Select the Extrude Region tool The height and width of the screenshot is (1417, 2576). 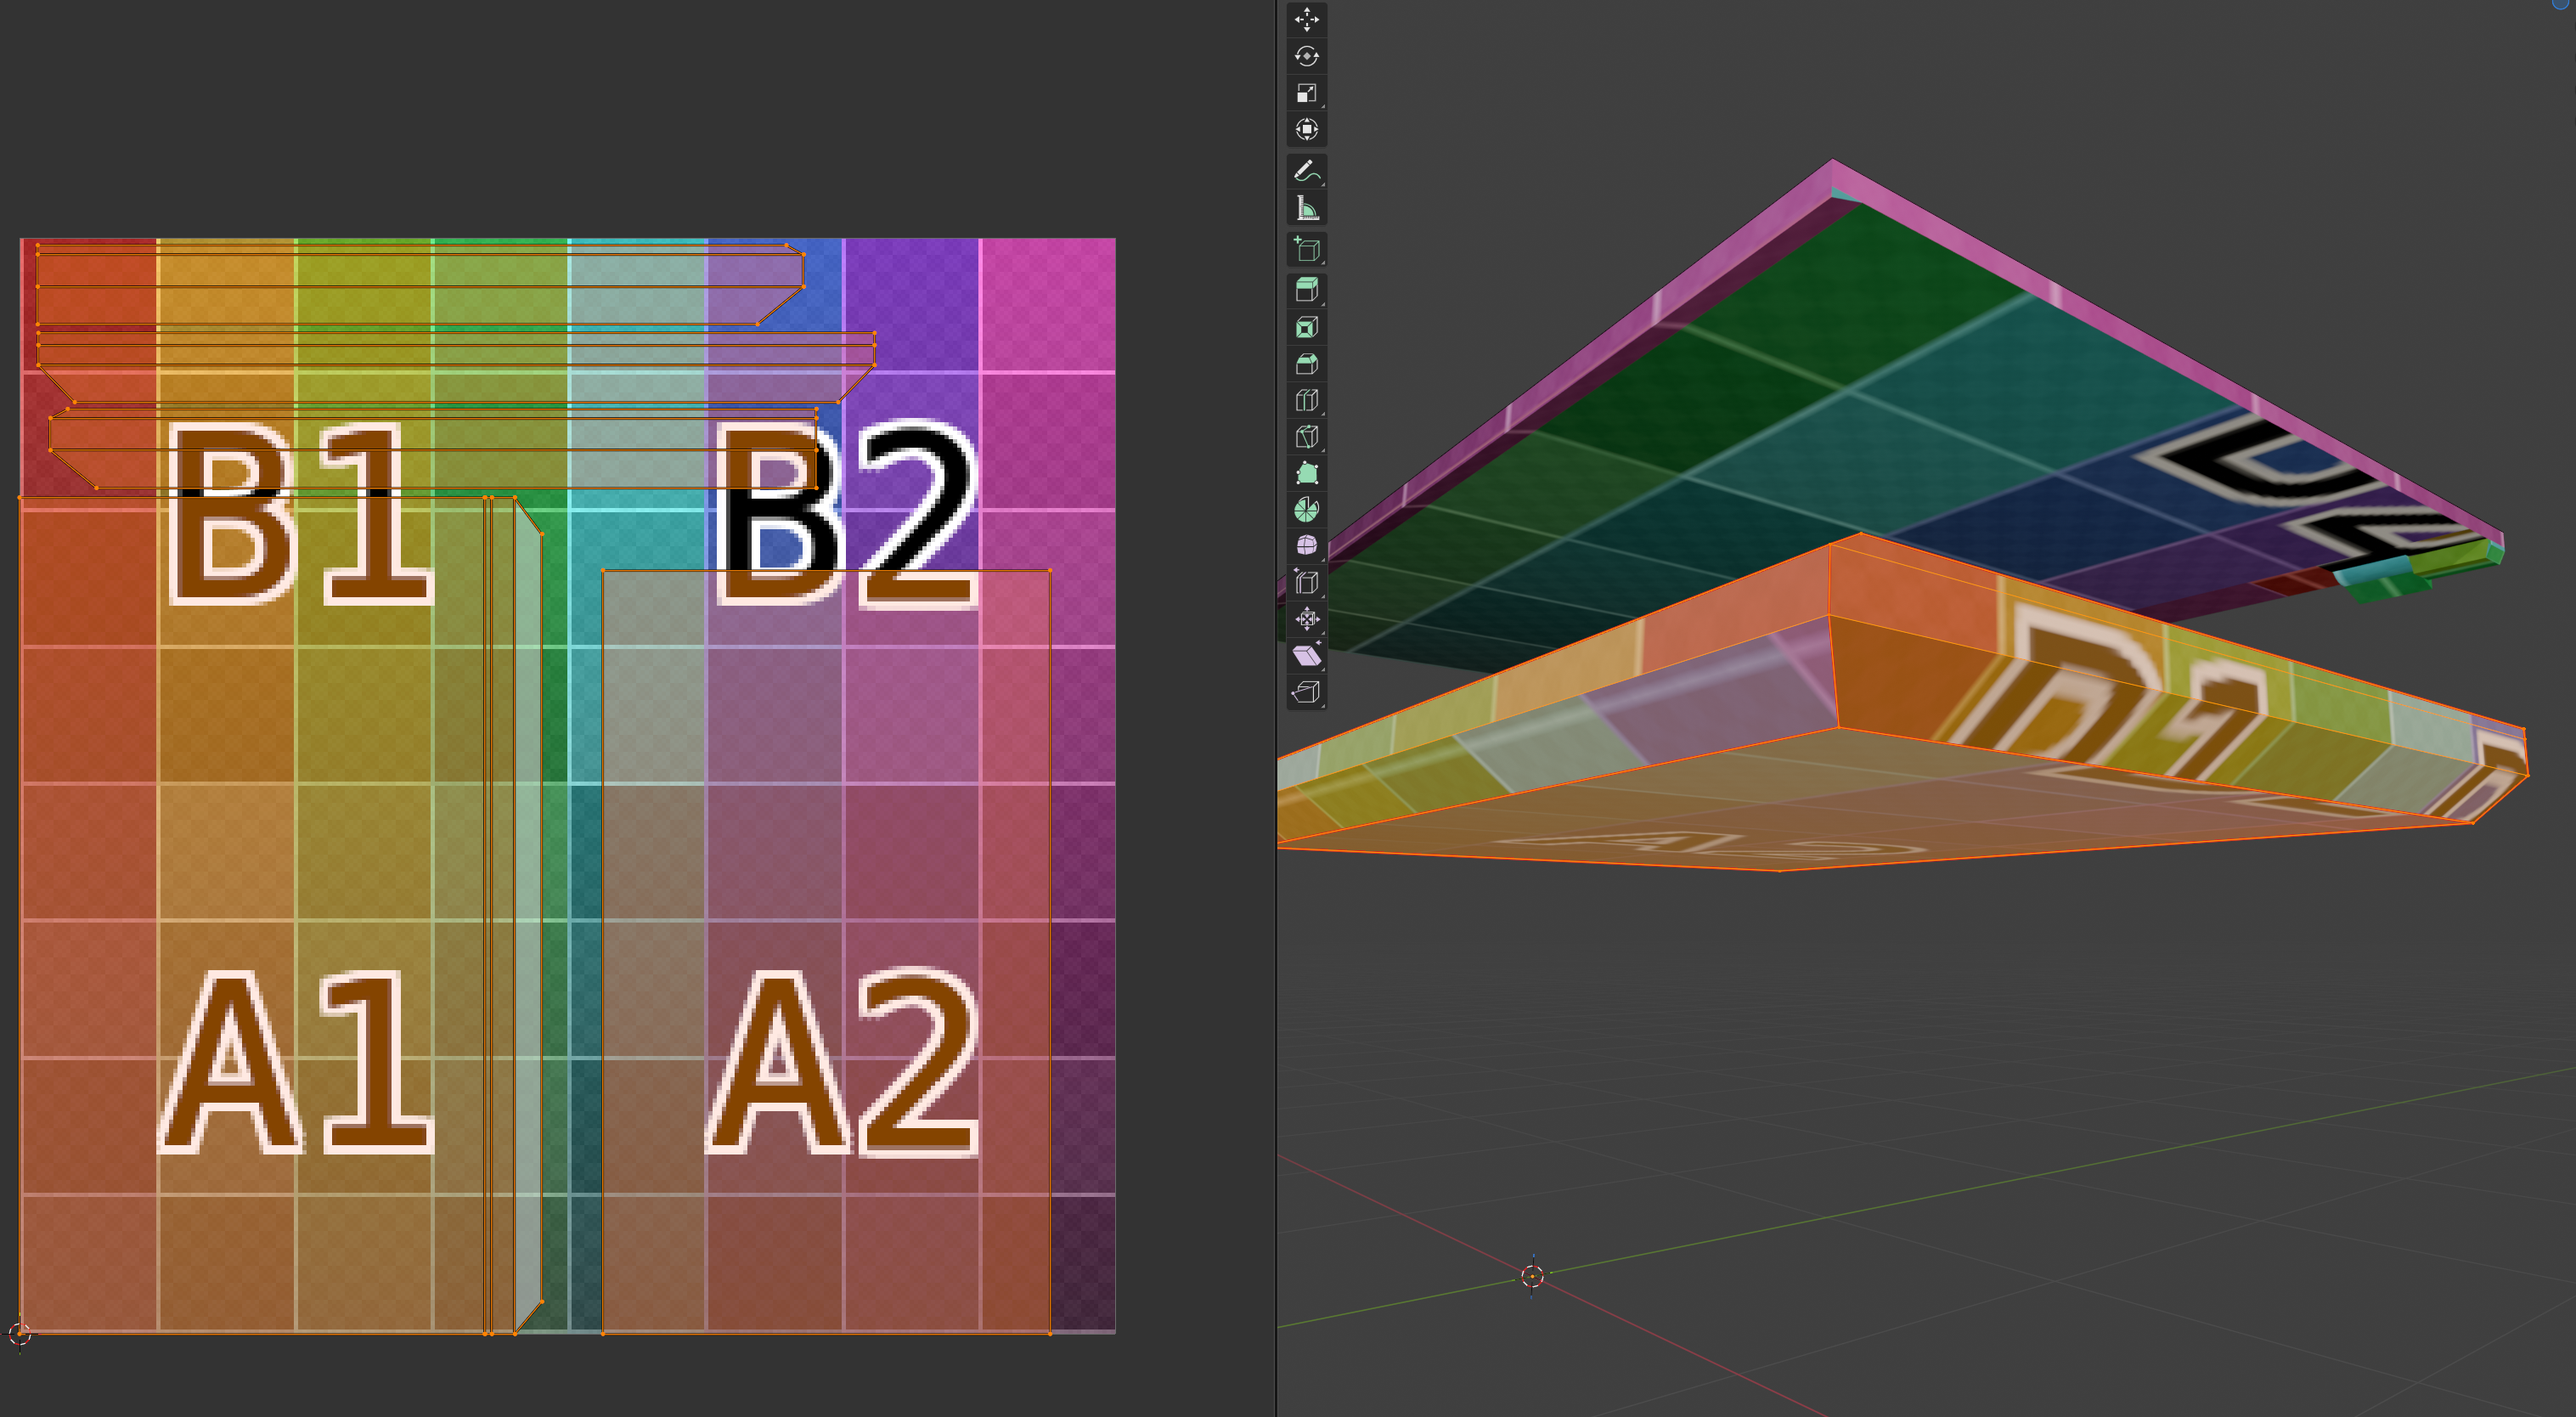(1306, 291)
